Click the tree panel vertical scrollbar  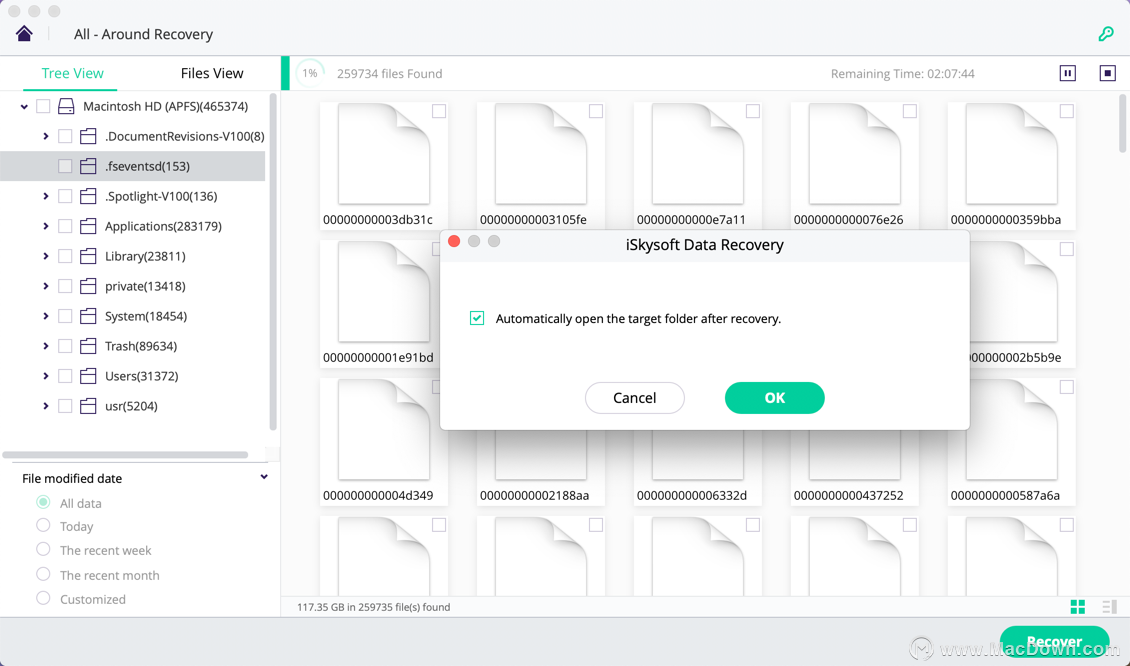[x=273, y=262]
